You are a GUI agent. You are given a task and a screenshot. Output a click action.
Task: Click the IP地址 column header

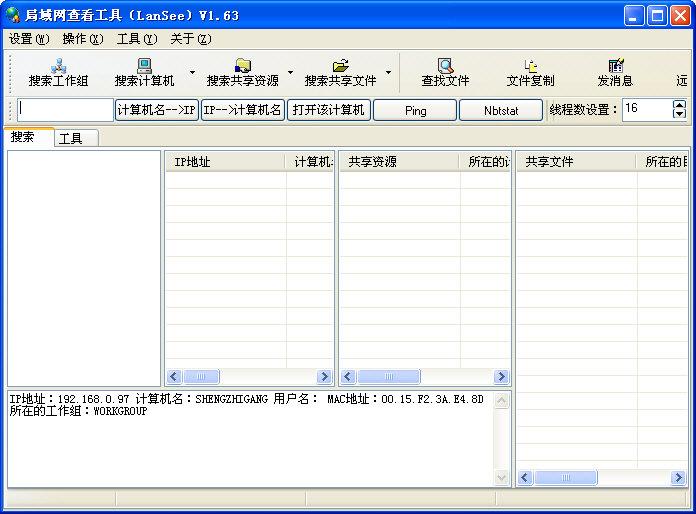[225, 162]
